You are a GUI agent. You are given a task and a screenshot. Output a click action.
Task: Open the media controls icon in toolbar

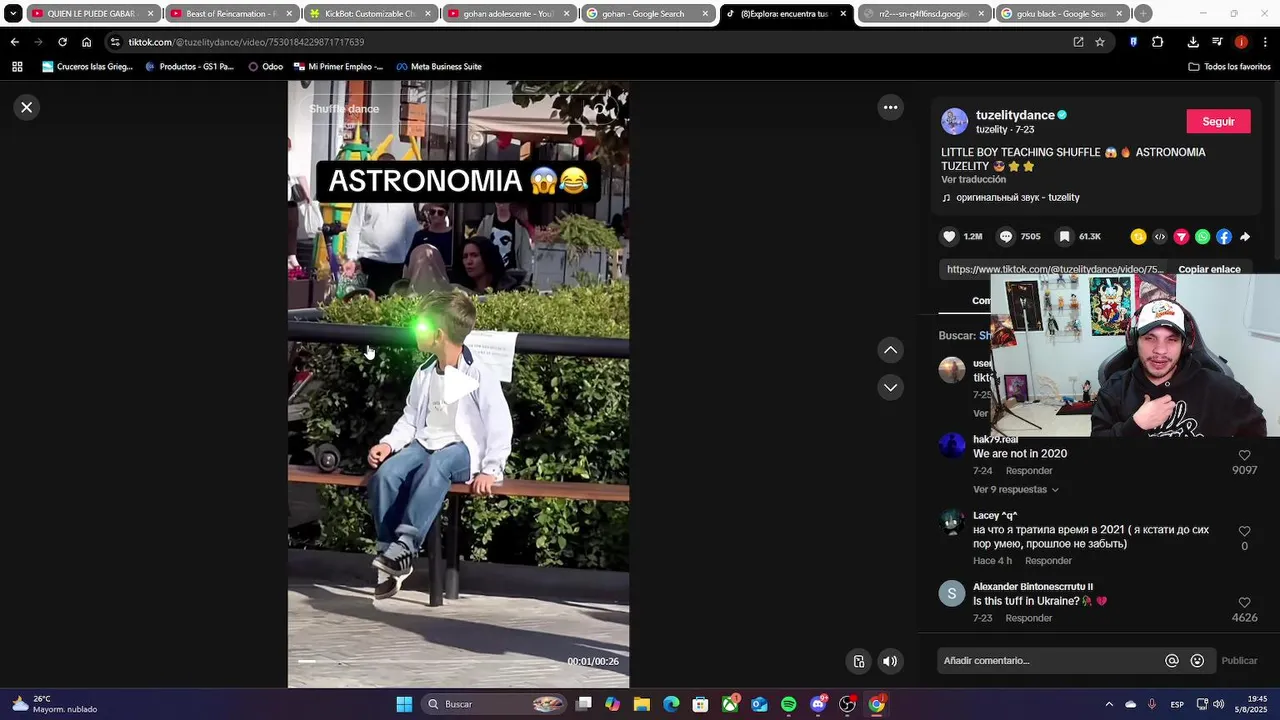click(1217, 42)
